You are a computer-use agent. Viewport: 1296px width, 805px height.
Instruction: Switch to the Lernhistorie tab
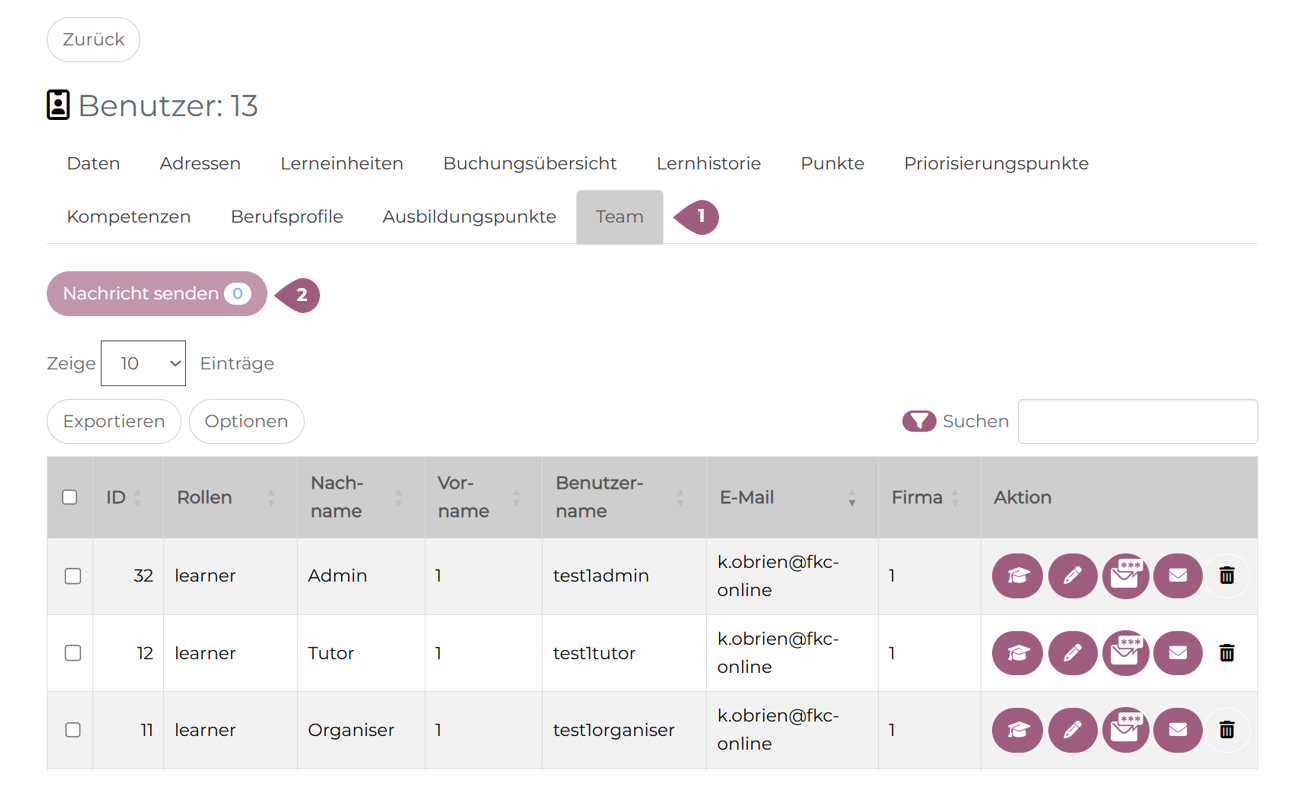pyautogui.click(x=708, y=163)
